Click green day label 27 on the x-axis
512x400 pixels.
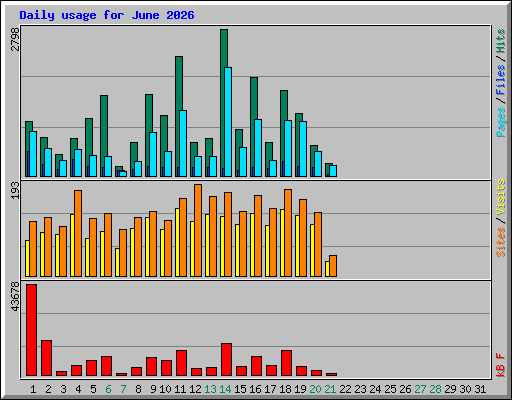coord(420,389)
